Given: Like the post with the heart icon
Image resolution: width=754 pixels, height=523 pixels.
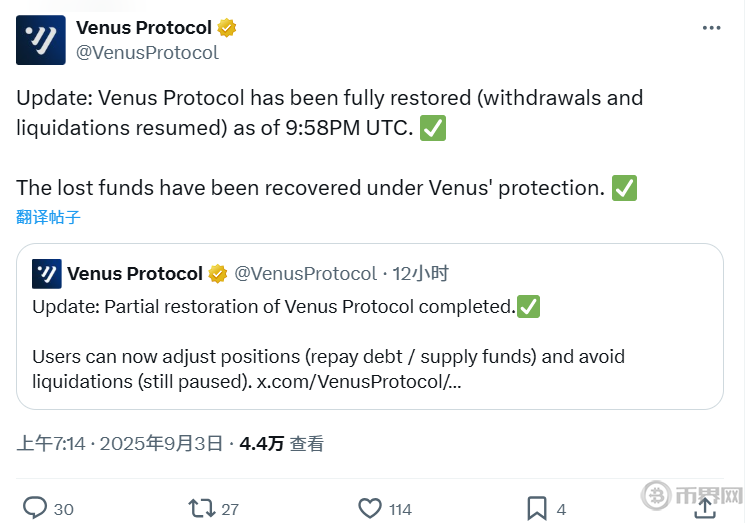Looking at the screenshot, I should 370,508.
